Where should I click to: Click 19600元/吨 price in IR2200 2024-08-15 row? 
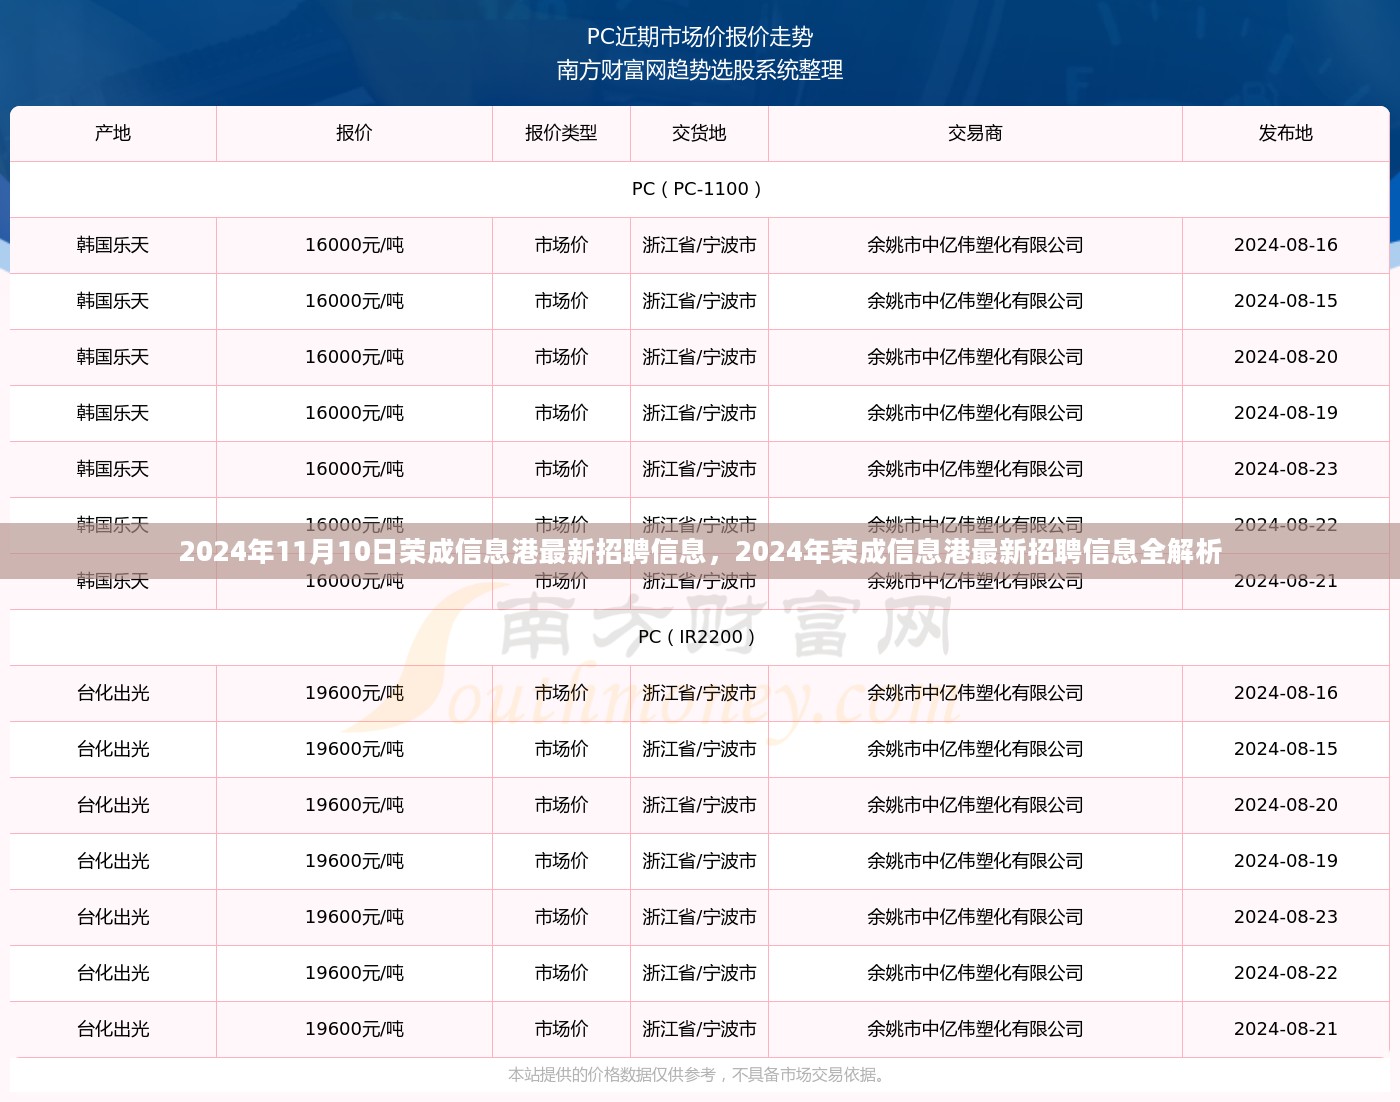click(354, 749)
